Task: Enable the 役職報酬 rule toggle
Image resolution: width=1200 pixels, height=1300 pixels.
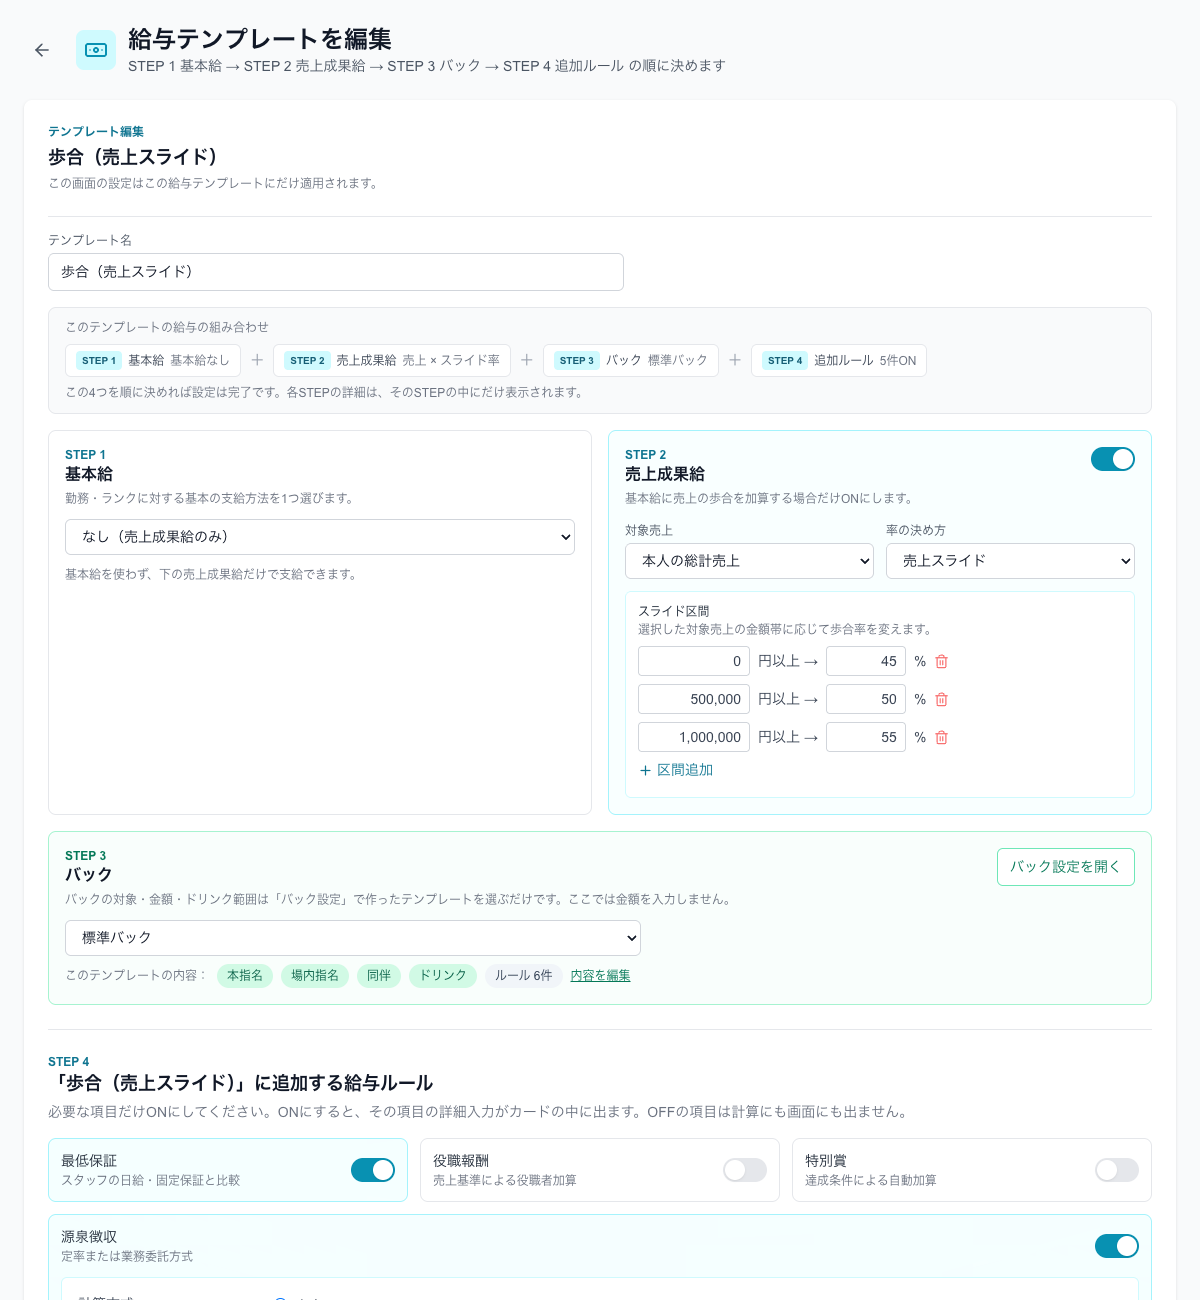Action: [745, 1170]
